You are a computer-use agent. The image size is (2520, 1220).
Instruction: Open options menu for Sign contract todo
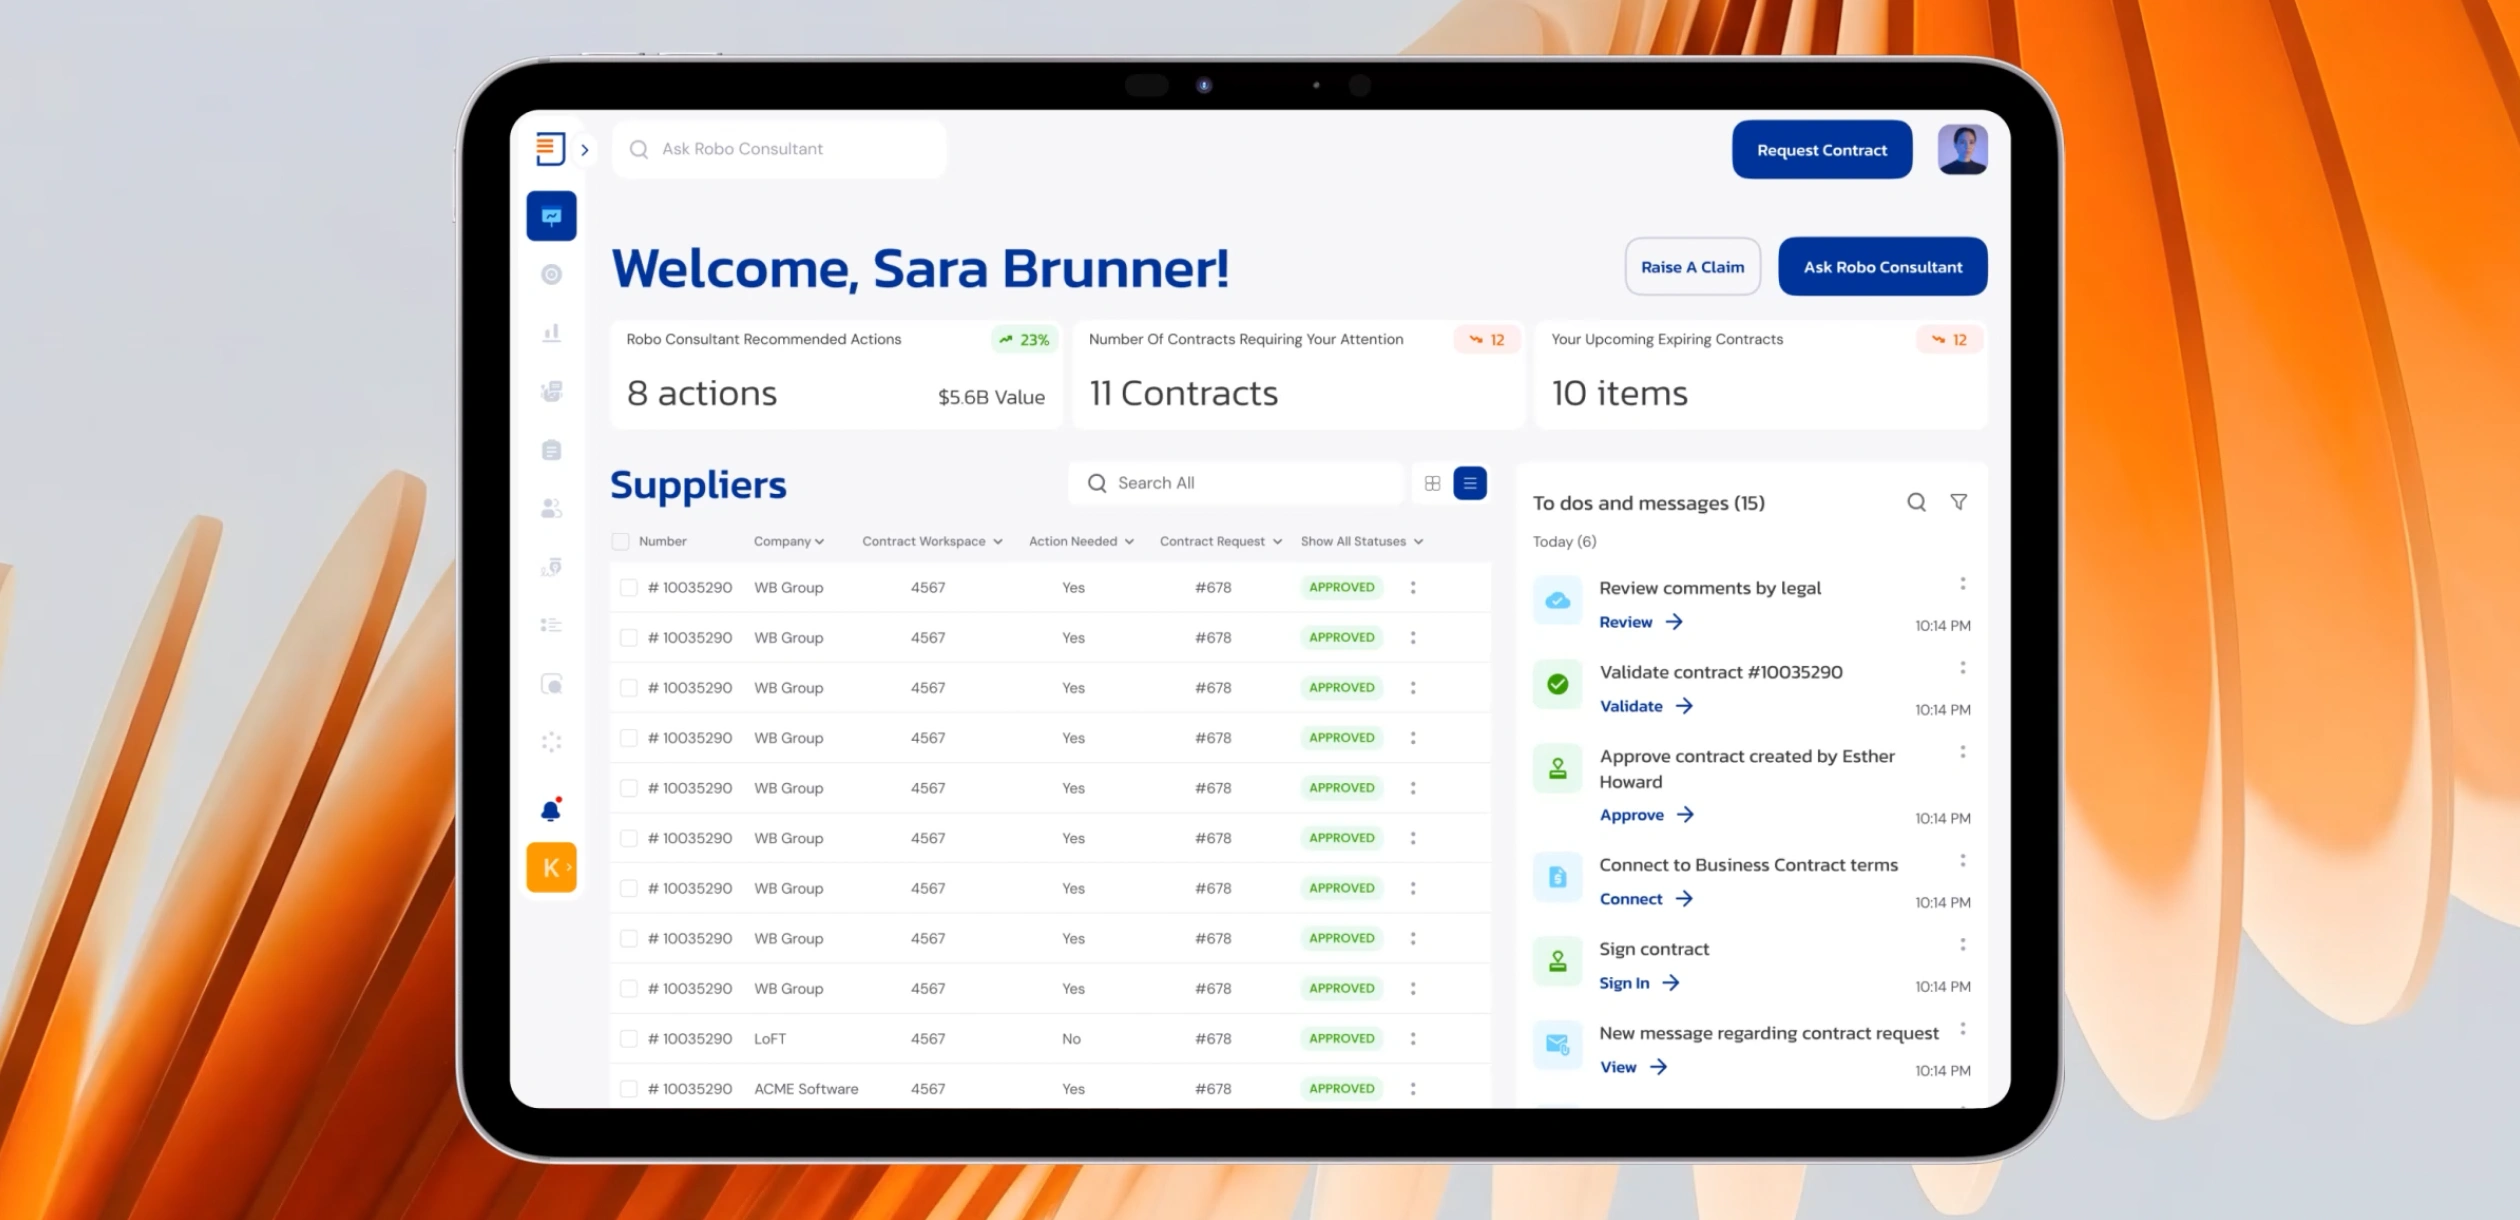[1963, 944]
